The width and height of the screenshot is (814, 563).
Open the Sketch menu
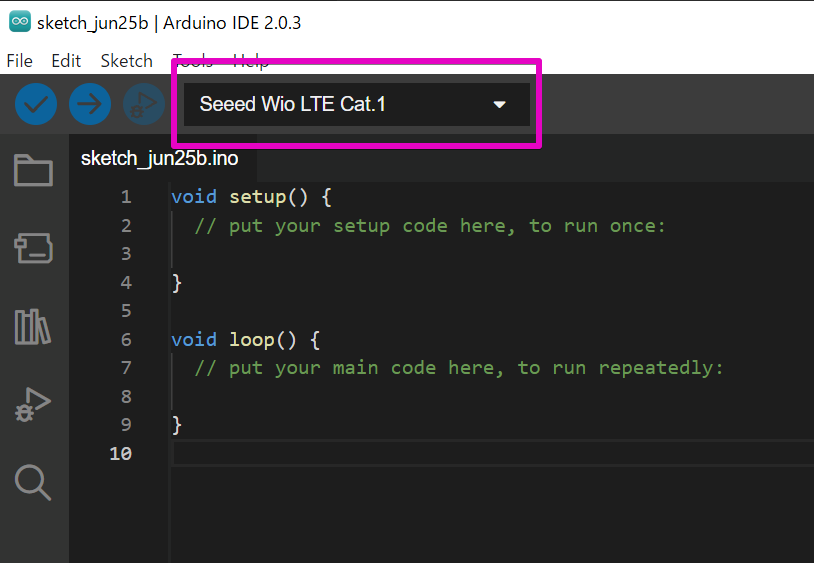pos(127,61)
